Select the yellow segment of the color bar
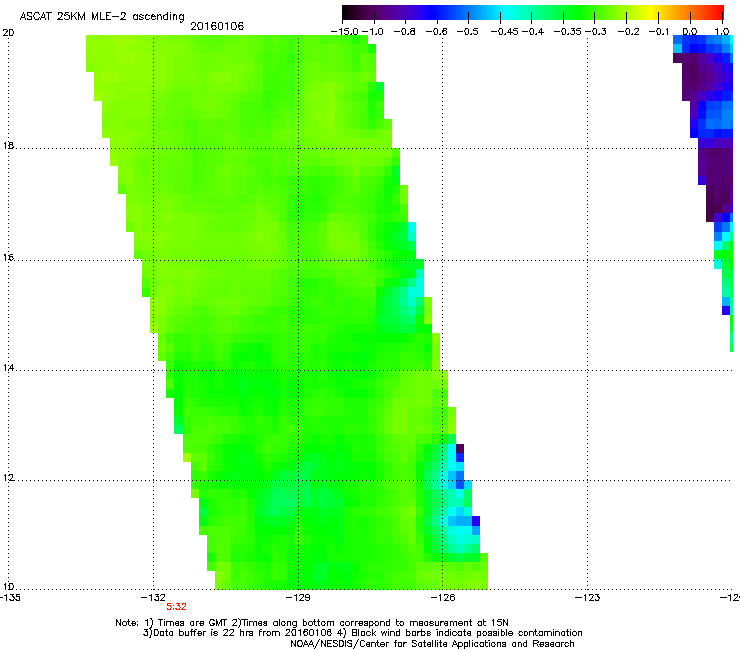Screen dimensions: 740x650 point(653,12)
